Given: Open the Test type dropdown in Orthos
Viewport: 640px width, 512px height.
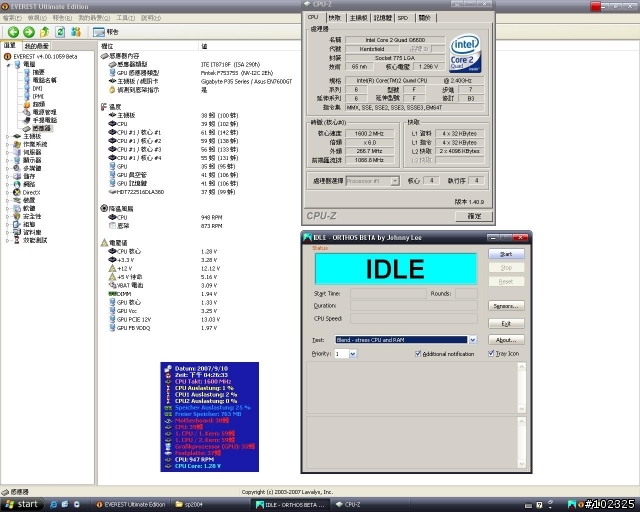Looking at the screenshot, I should click(x=473, y=340).
